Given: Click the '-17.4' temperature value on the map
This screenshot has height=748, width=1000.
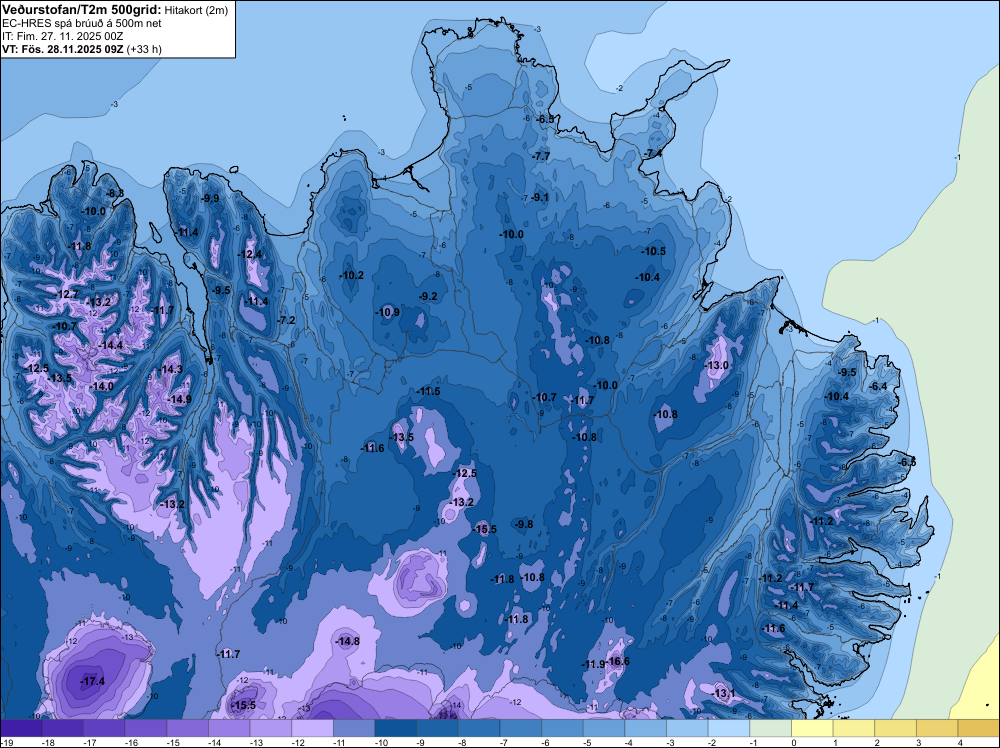Looking at the screenshot, I should [92, 682].
